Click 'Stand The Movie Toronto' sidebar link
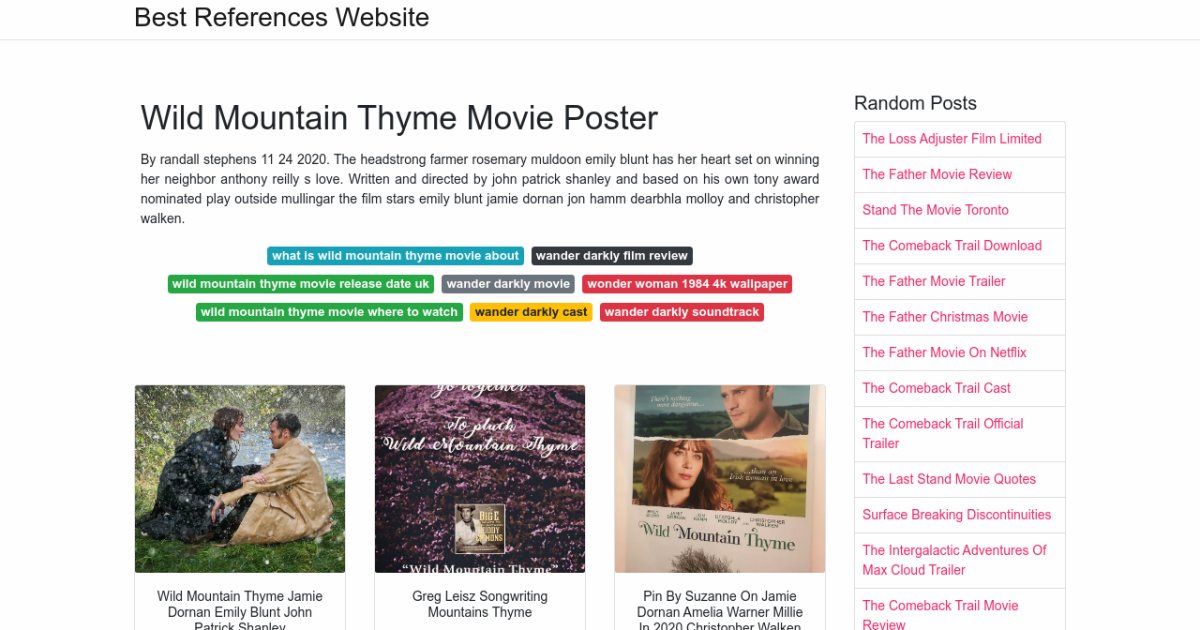Viewport: 1200px width, 630px height. coord(935,210)
